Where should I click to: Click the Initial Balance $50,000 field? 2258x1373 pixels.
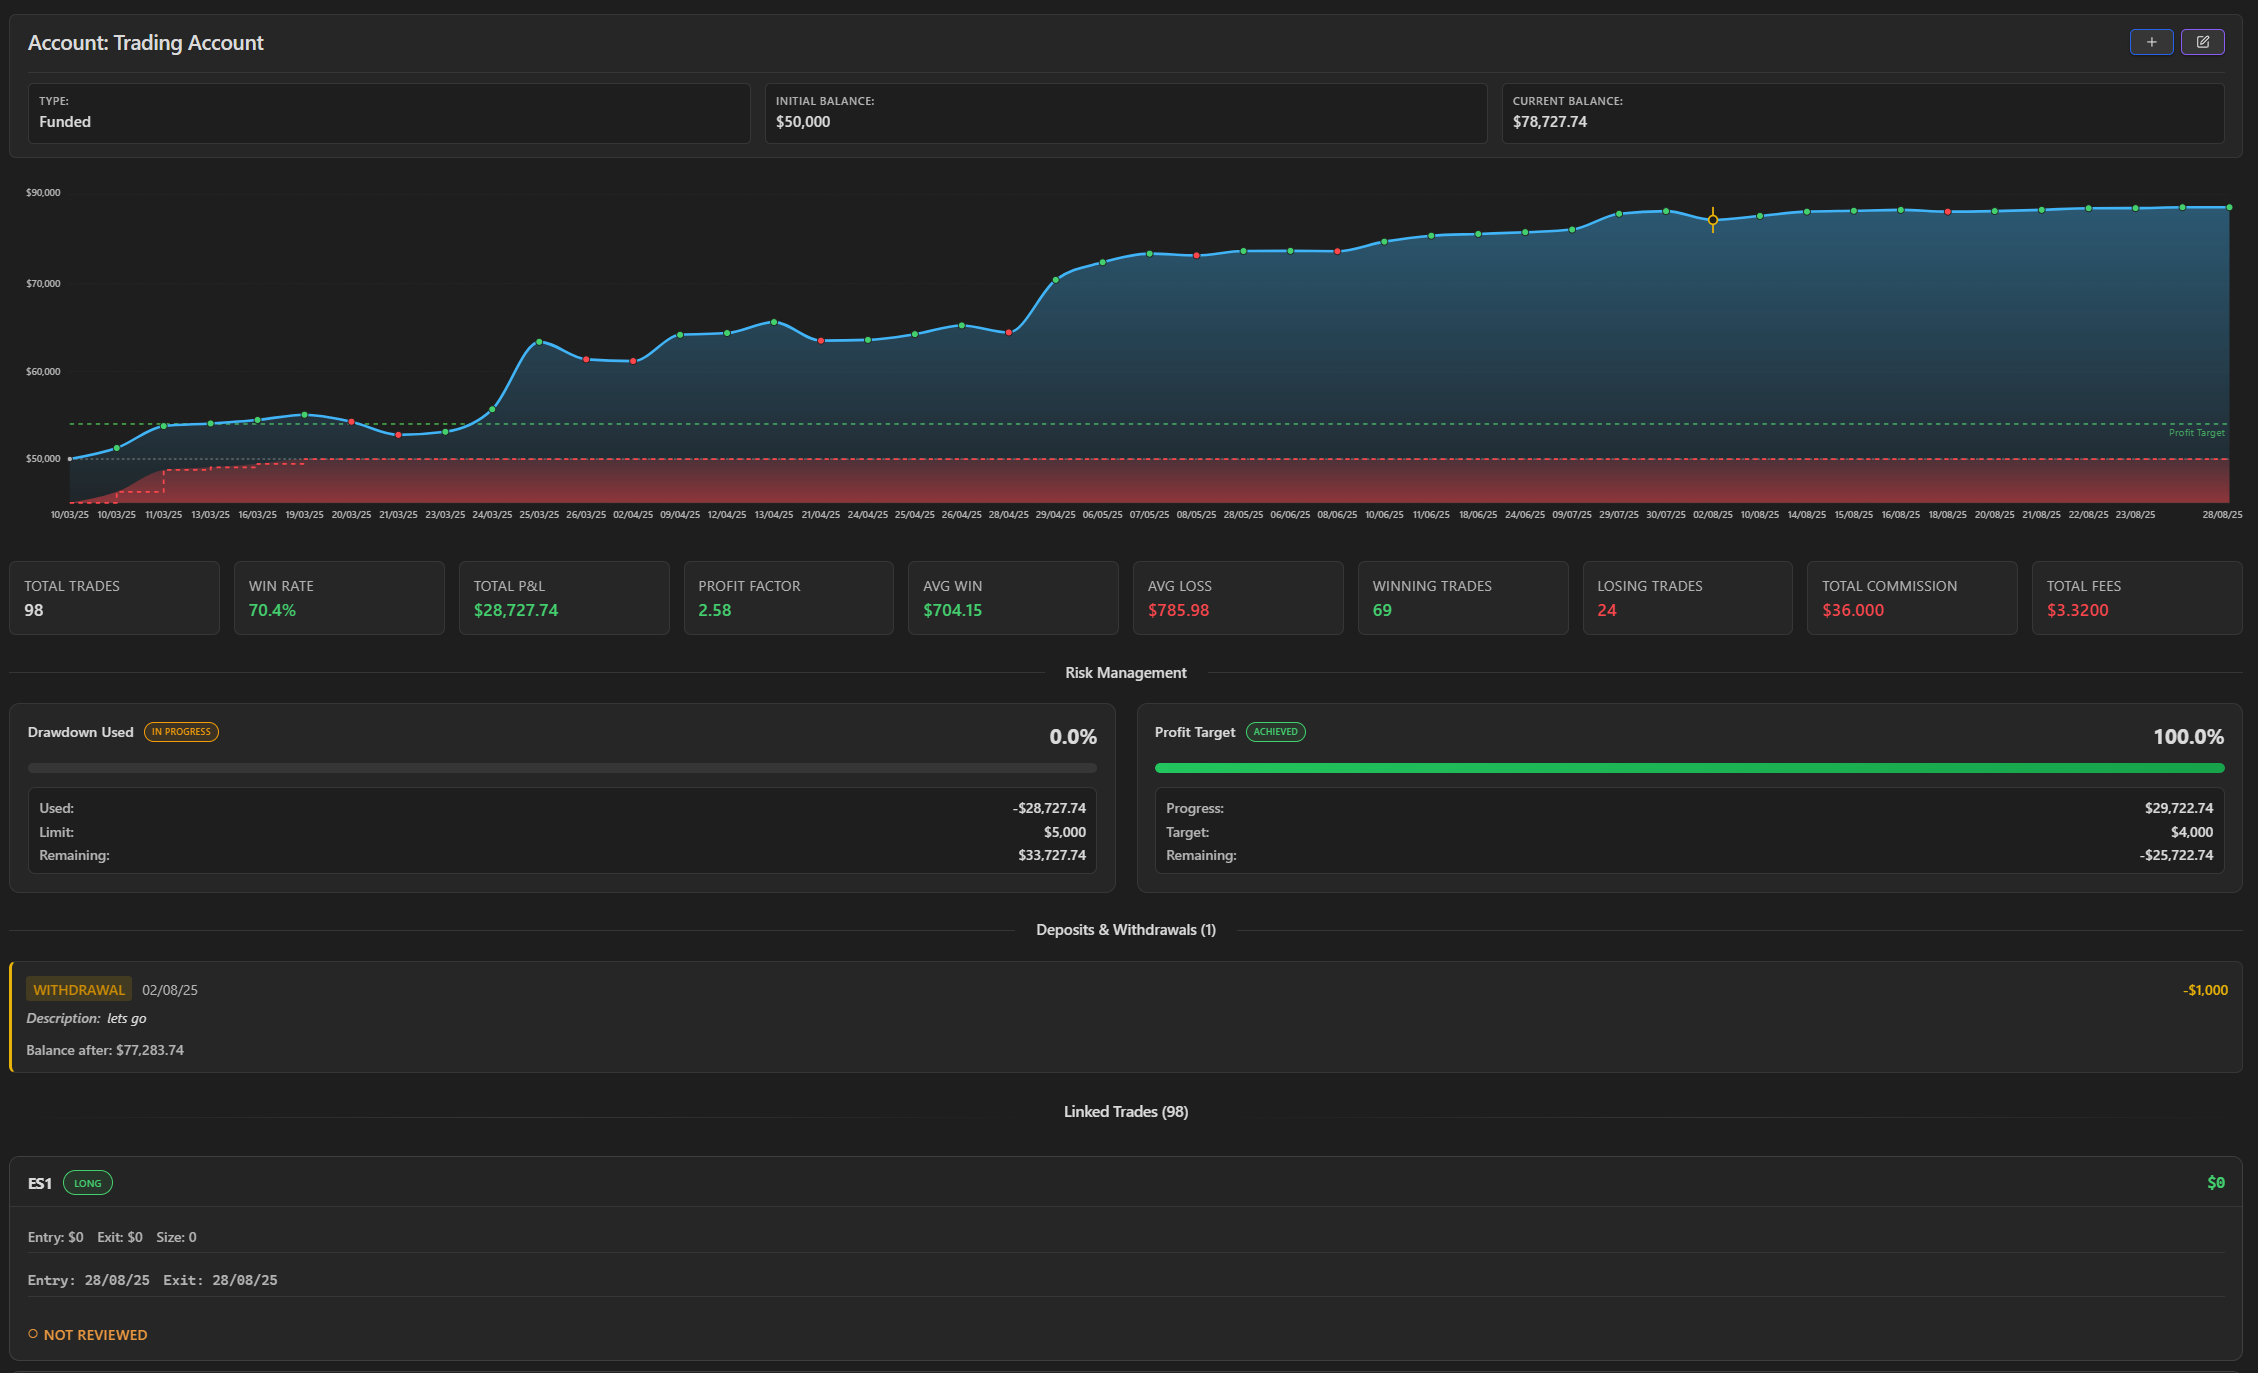(x=1126, y=113)
